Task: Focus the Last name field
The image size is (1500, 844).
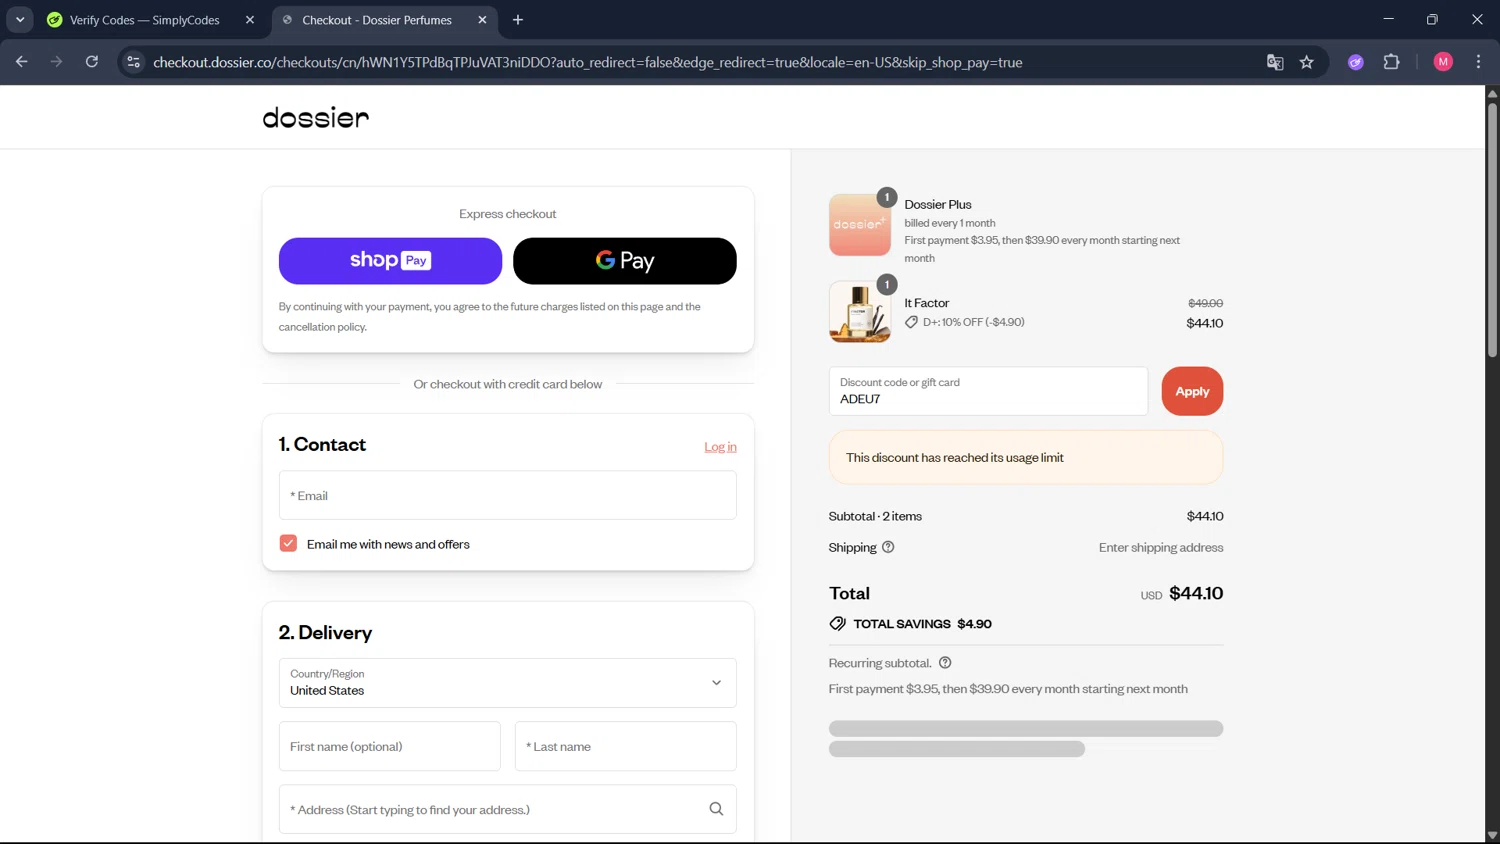Action: click(626, 746)
